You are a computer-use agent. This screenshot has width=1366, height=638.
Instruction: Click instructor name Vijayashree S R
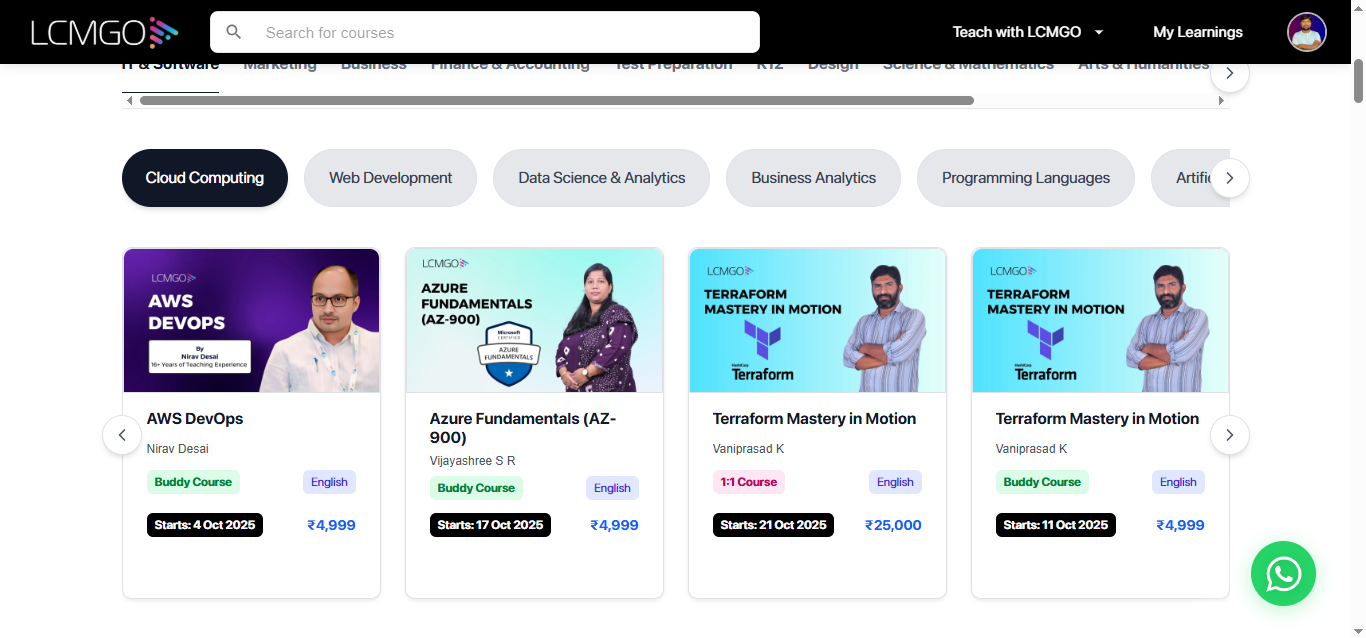pyautogui.click(x=473, y=461)
